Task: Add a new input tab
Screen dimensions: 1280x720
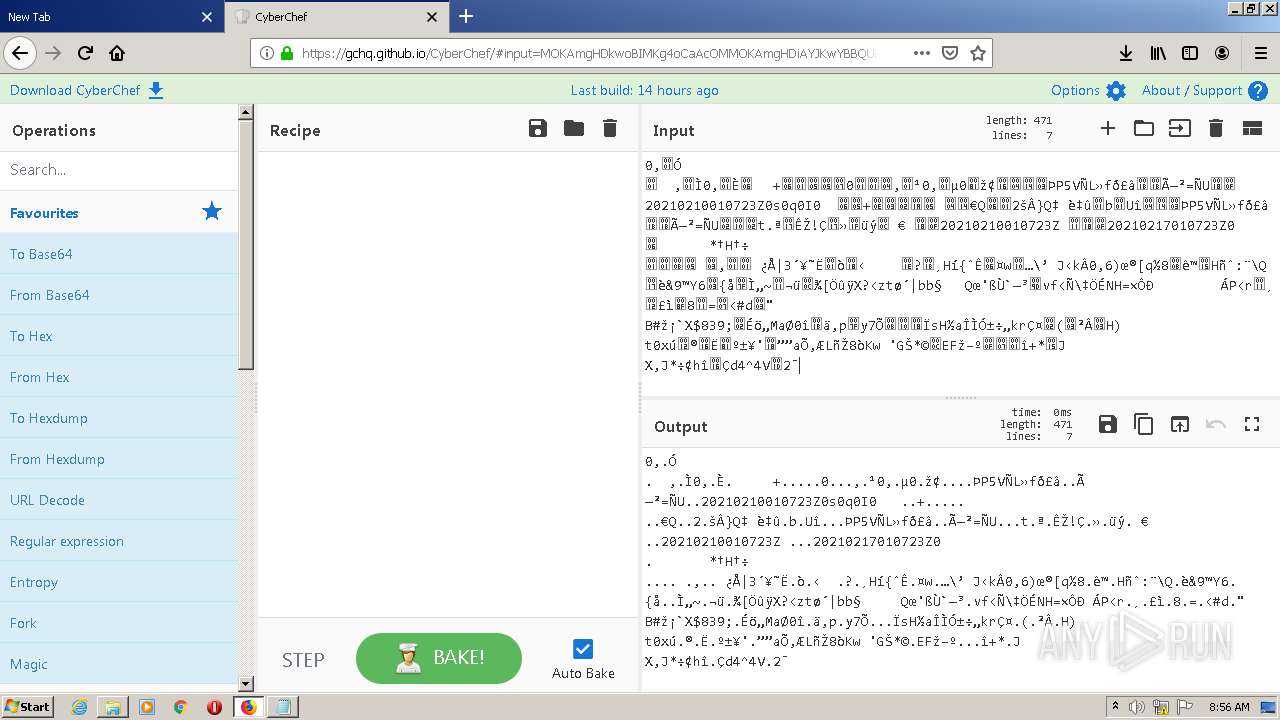Action: [1108, 128]
